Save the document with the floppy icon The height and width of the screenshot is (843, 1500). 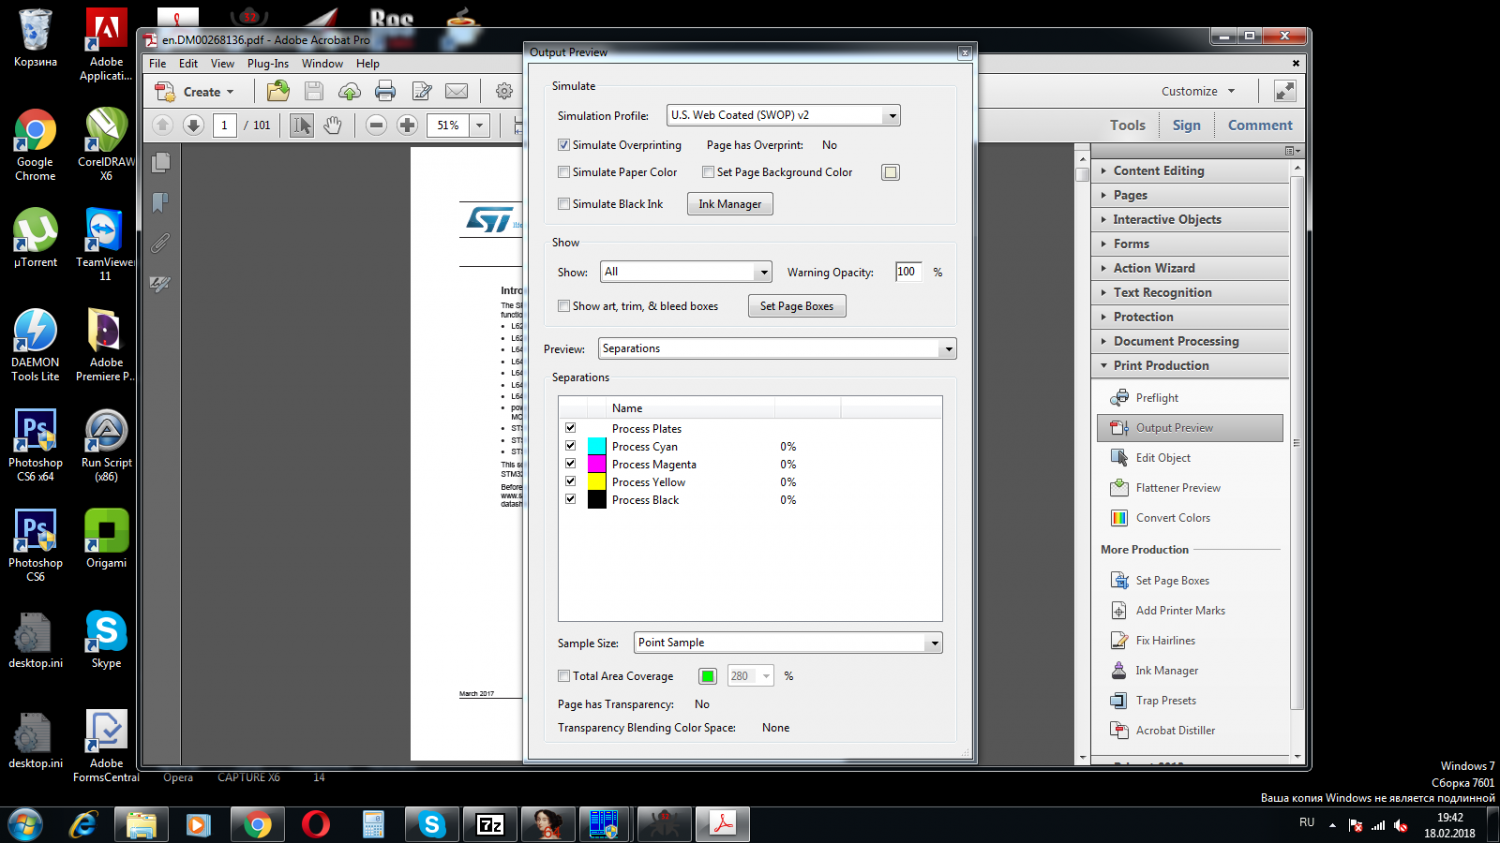(314, 92)
